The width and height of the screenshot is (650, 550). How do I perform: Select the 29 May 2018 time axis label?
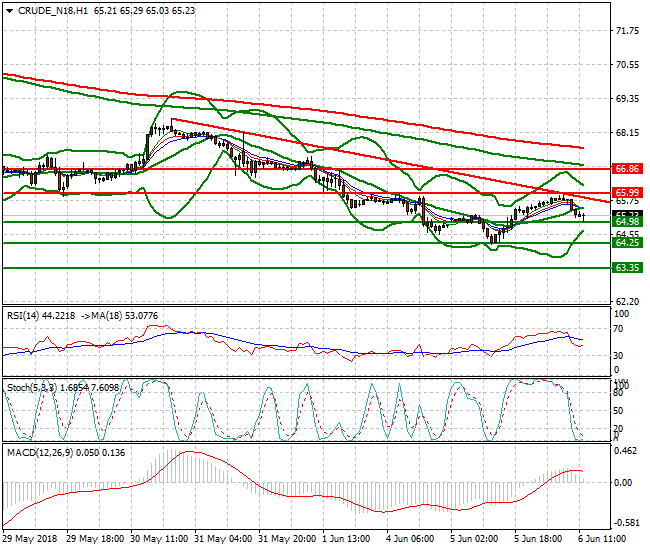pyautogui.click(x=29, y=539)
